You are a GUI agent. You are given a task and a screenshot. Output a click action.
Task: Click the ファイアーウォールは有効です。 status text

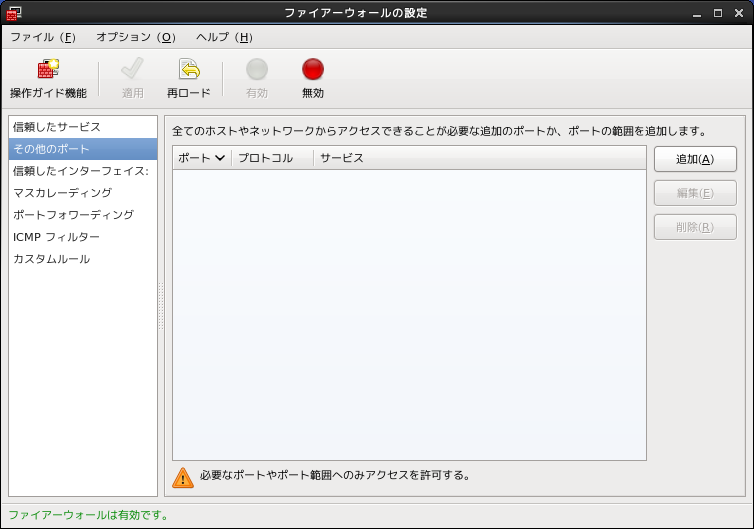pos(89,515)
